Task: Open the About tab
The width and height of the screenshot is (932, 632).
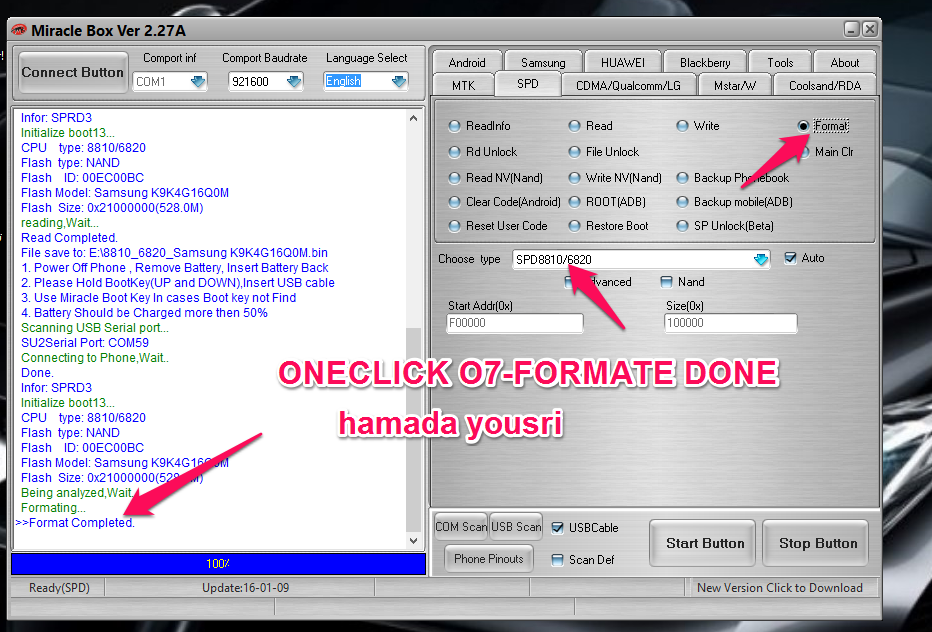Action: (845, 62)
